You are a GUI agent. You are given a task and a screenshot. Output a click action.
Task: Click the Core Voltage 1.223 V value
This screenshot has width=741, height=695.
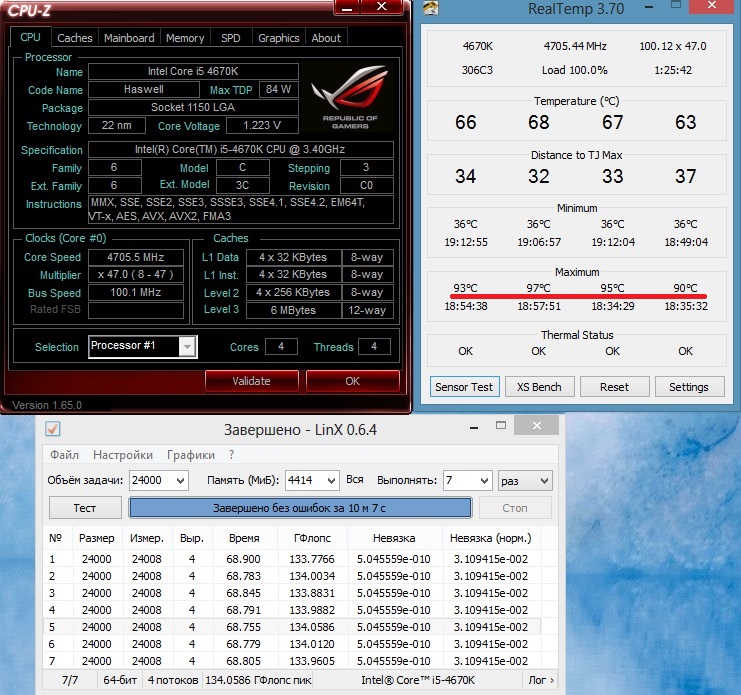click(262, 126)
